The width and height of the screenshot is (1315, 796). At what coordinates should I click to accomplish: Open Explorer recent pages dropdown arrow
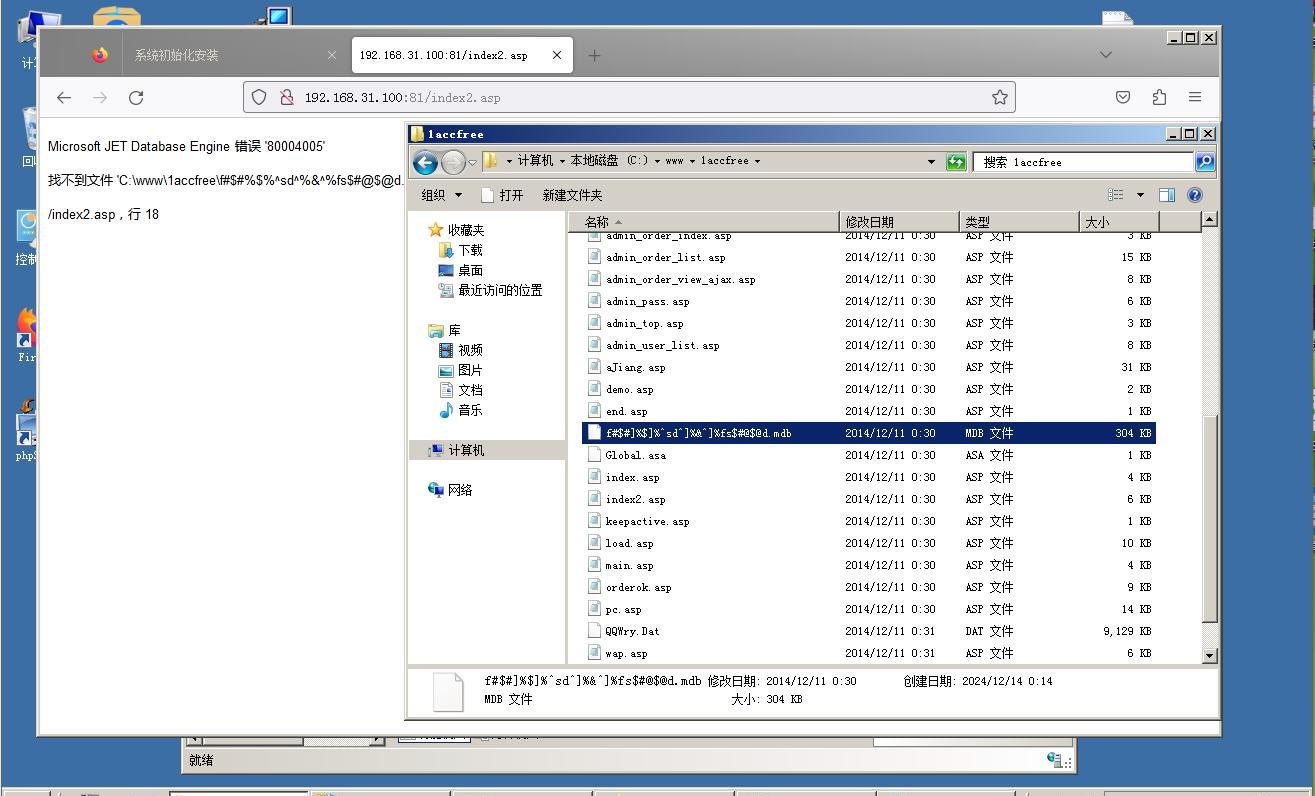tap(473, 162)
